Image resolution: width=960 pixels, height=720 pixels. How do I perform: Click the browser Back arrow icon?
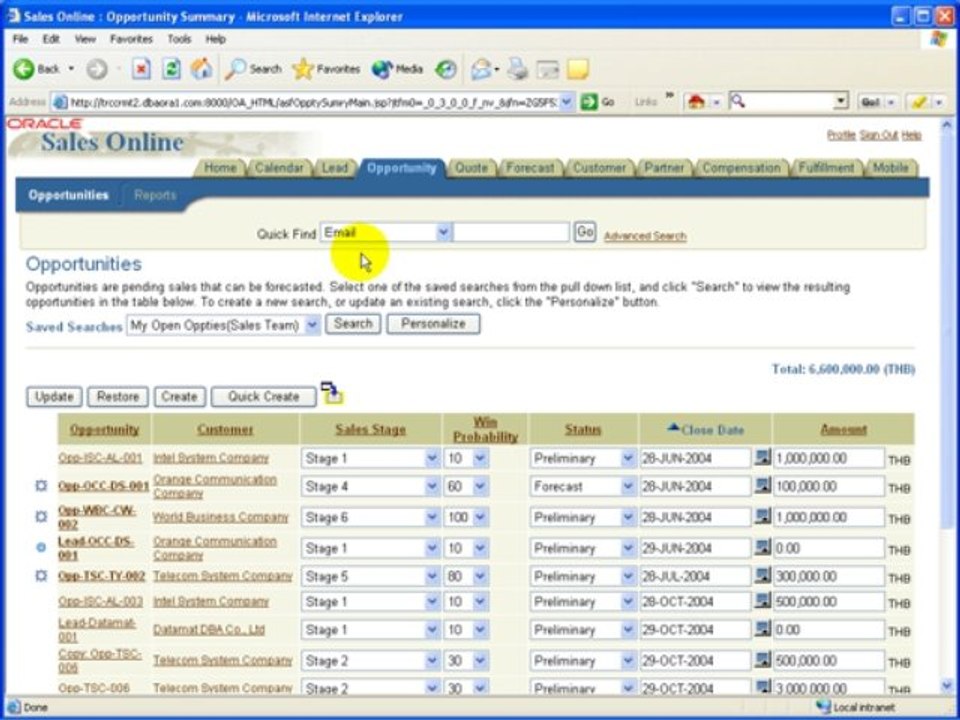(23, 69)
